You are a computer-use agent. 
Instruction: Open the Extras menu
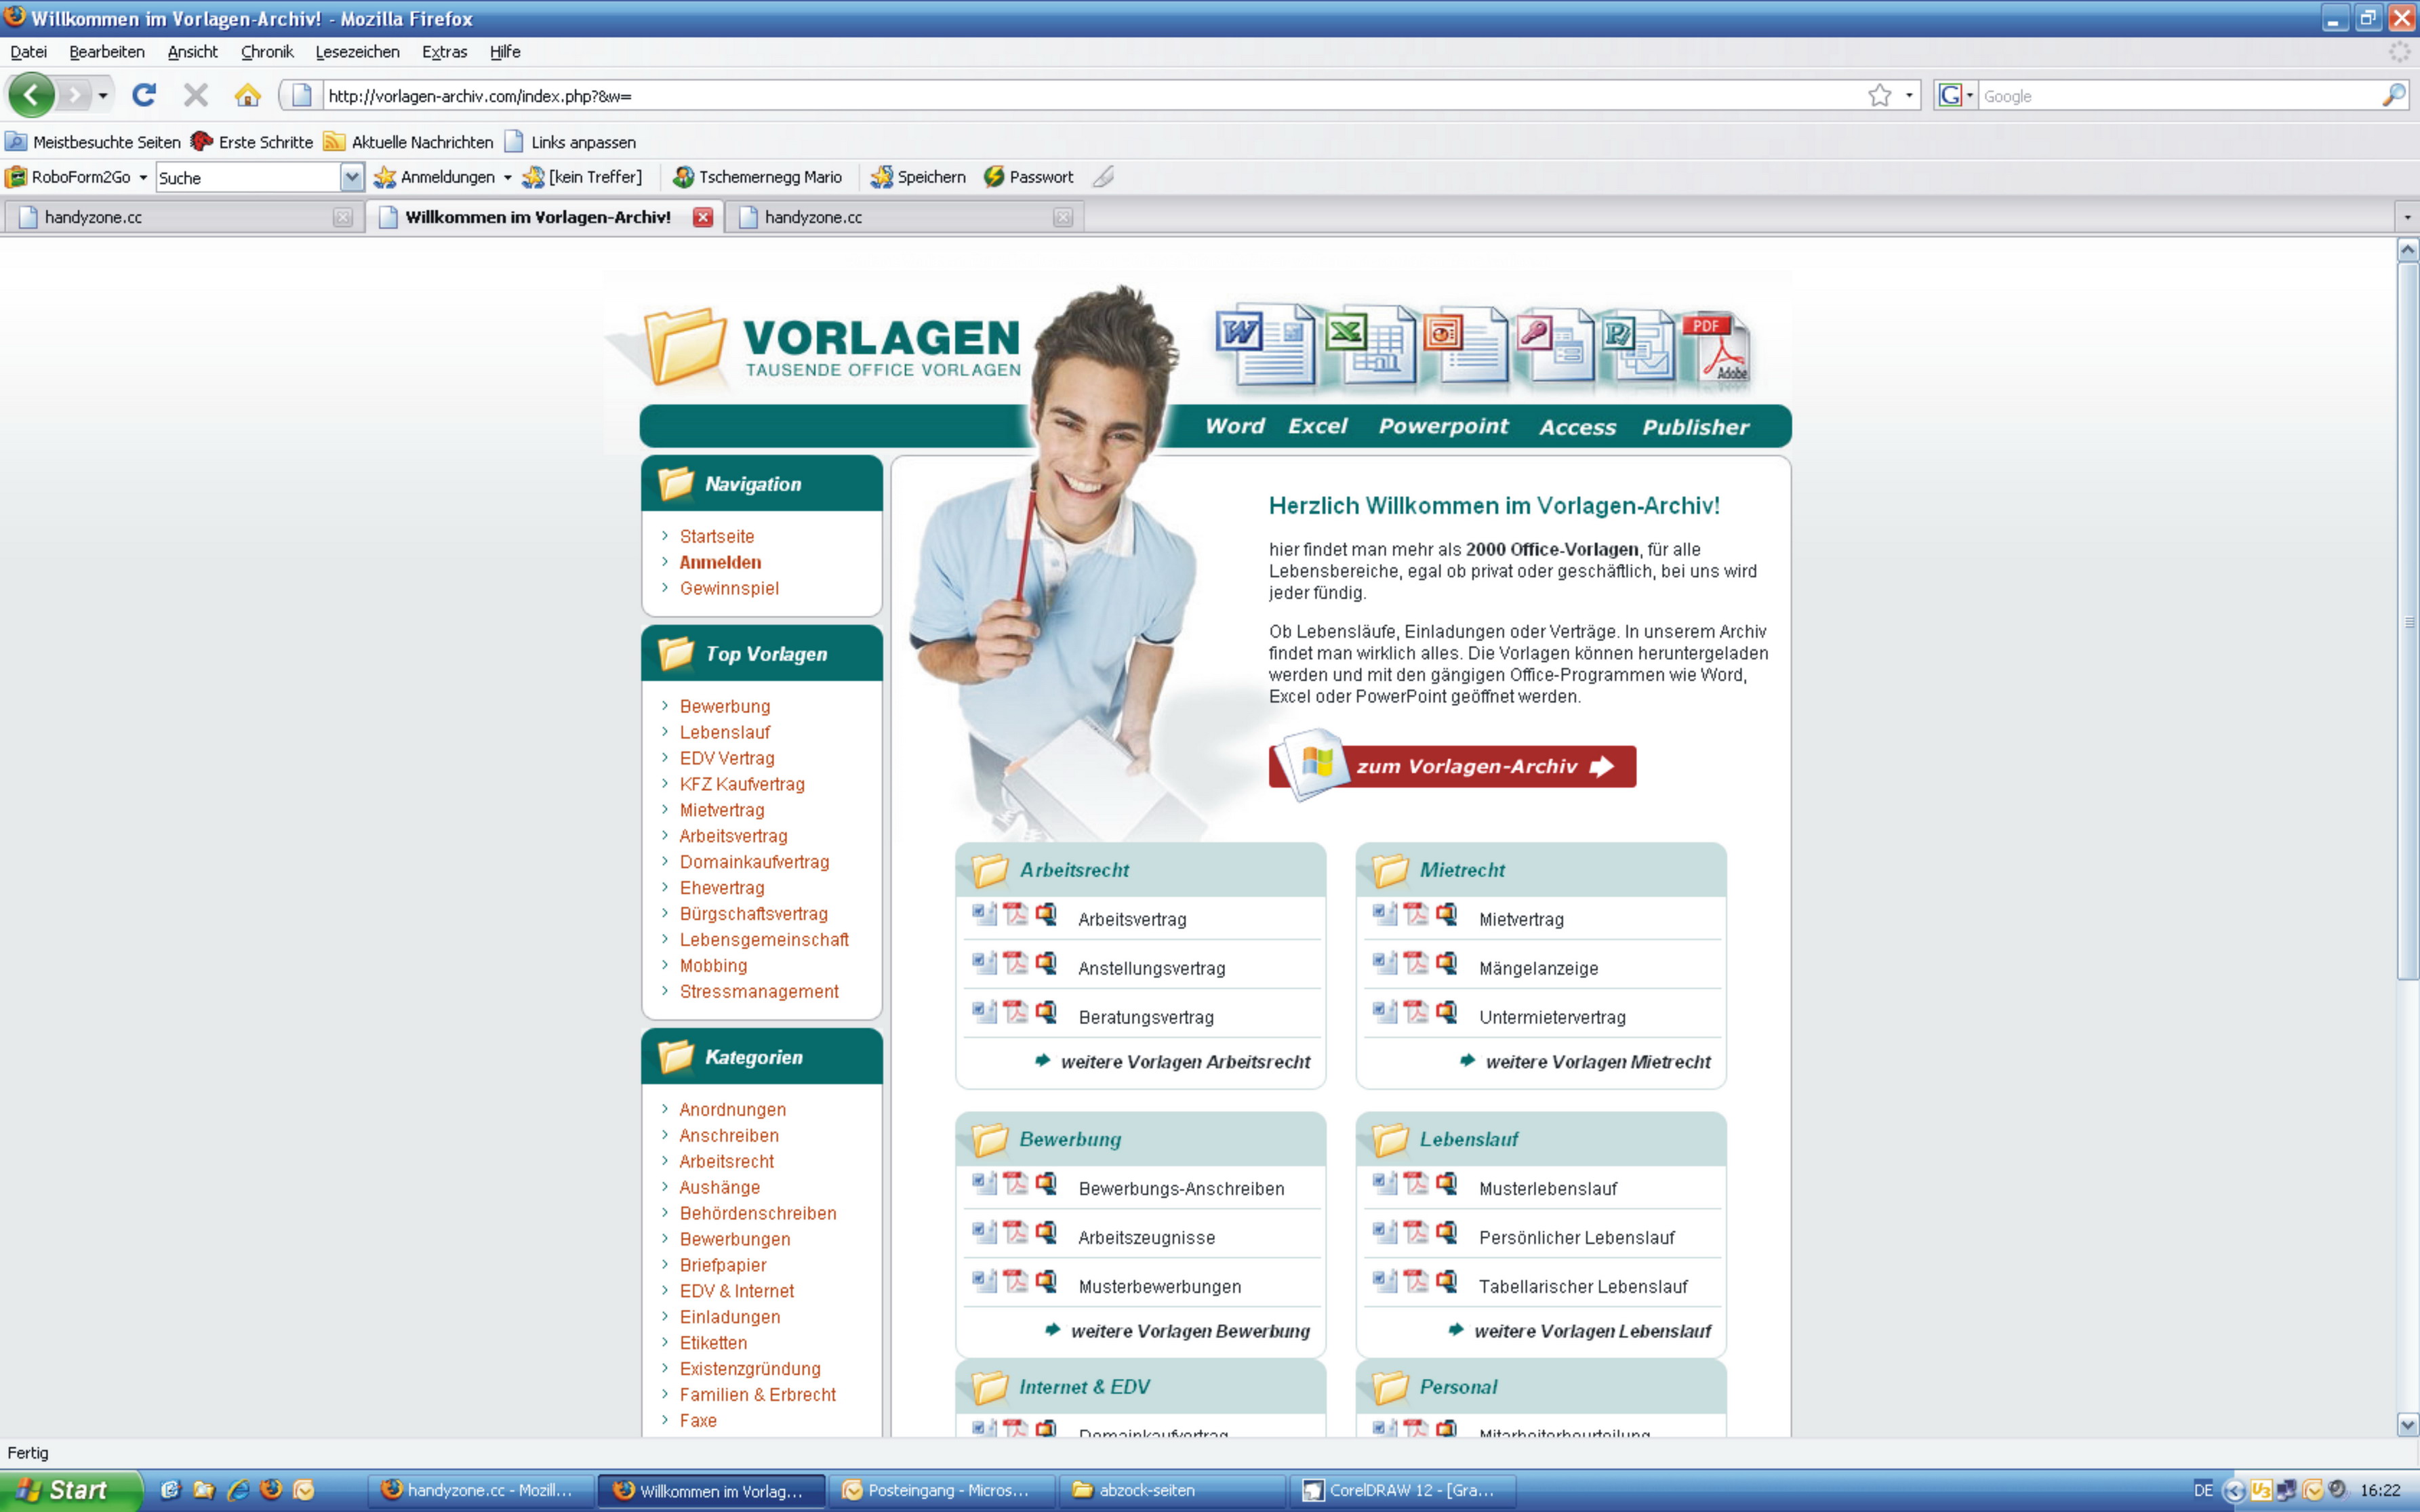tap(444, 52)
